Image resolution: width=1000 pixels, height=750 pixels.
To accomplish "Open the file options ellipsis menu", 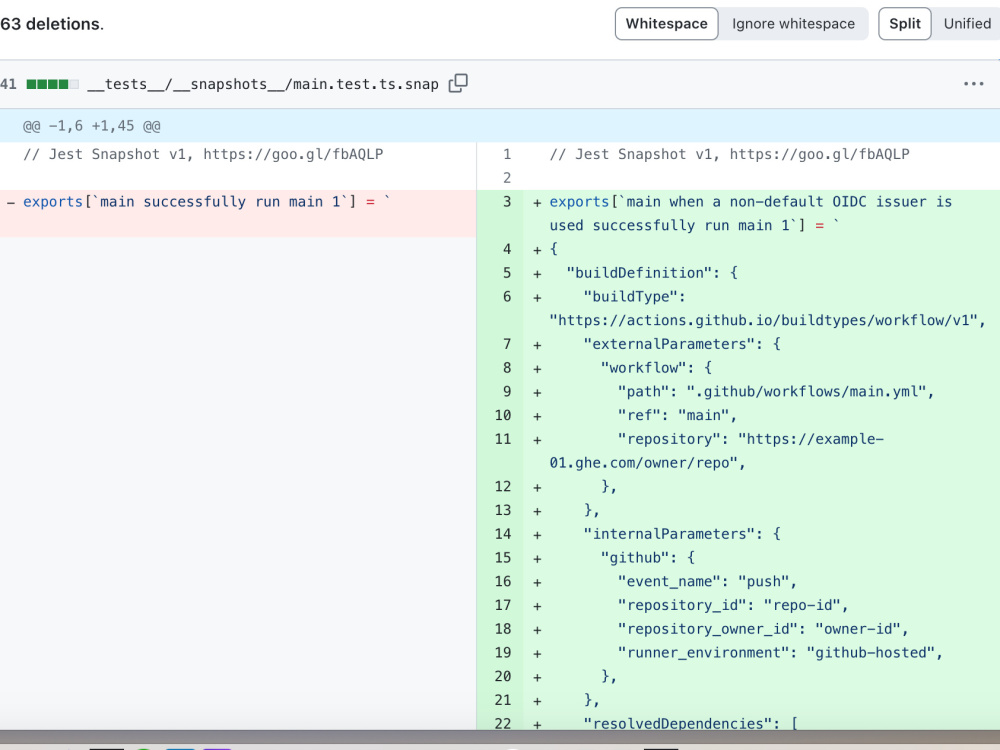I will tap(973, 84).
